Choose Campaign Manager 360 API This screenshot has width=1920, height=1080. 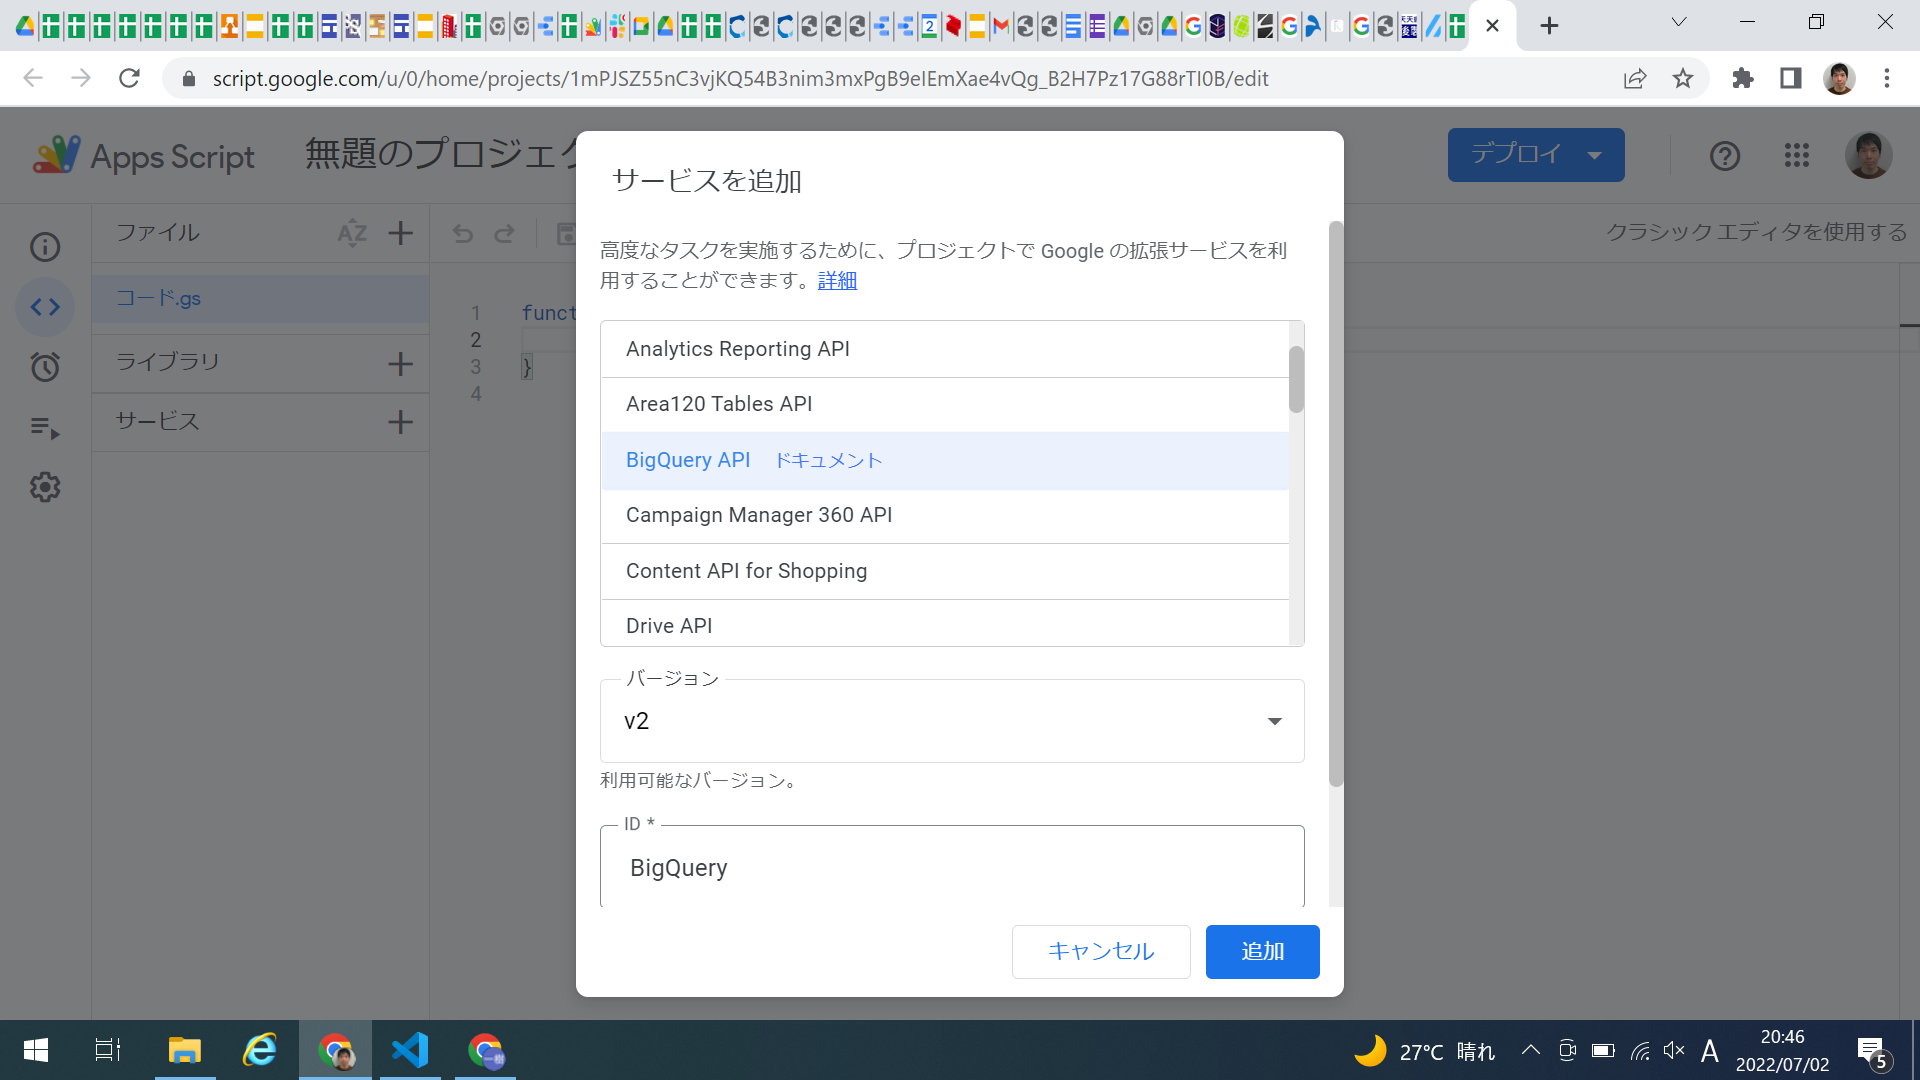point(945,515)
